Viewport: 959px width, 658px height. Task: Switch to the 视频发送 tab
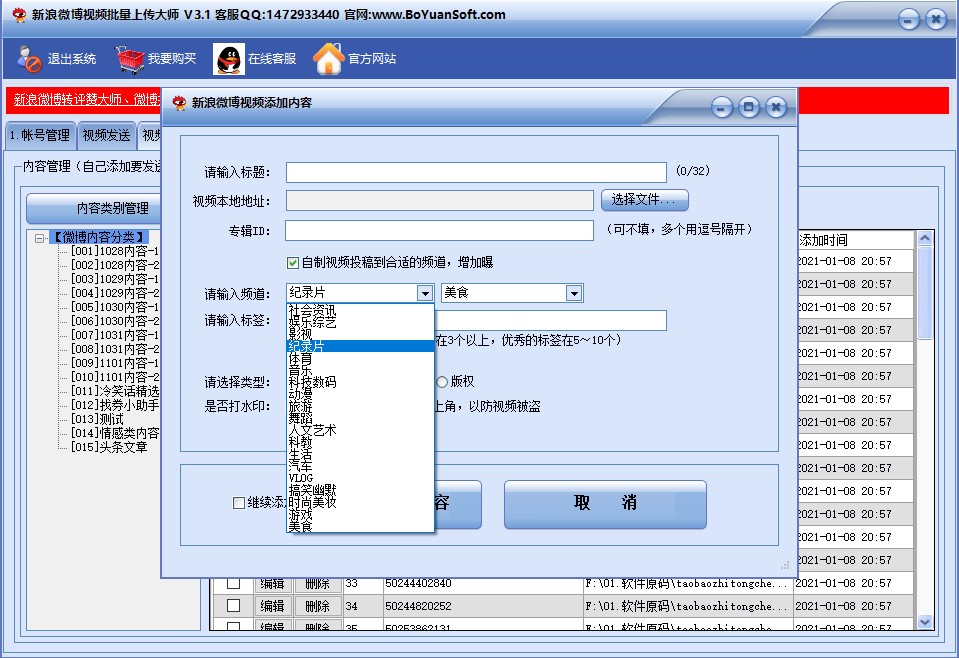[106, 136]
